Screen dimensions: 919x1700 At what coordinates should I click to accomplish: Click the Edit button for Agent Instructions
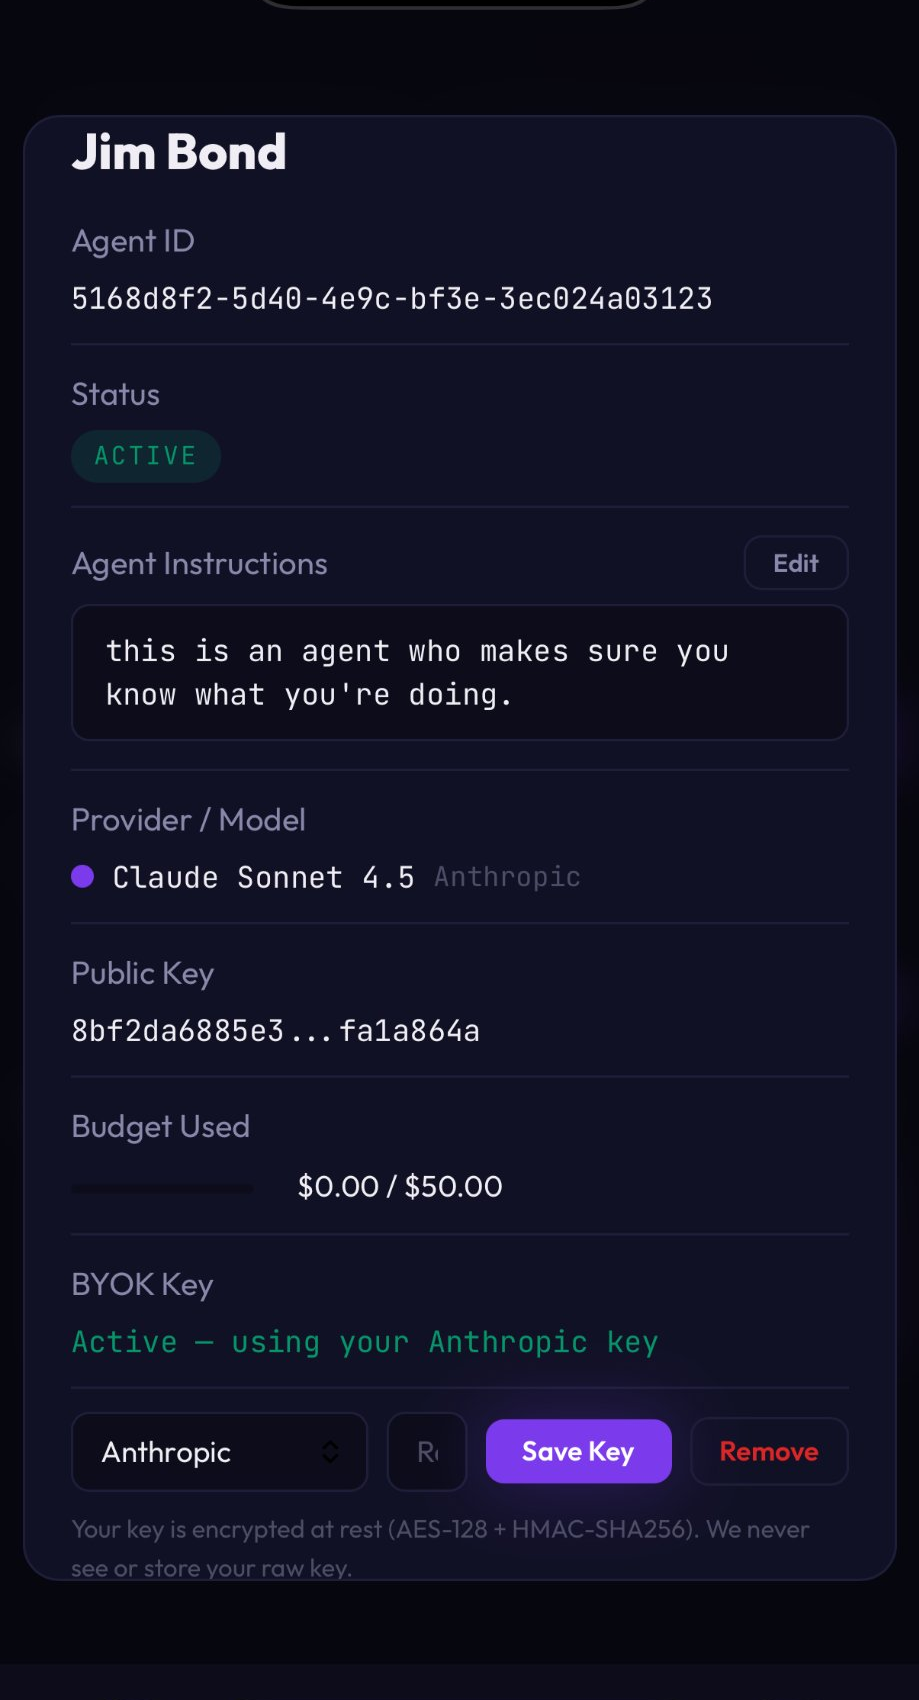[x=795, y=563]
